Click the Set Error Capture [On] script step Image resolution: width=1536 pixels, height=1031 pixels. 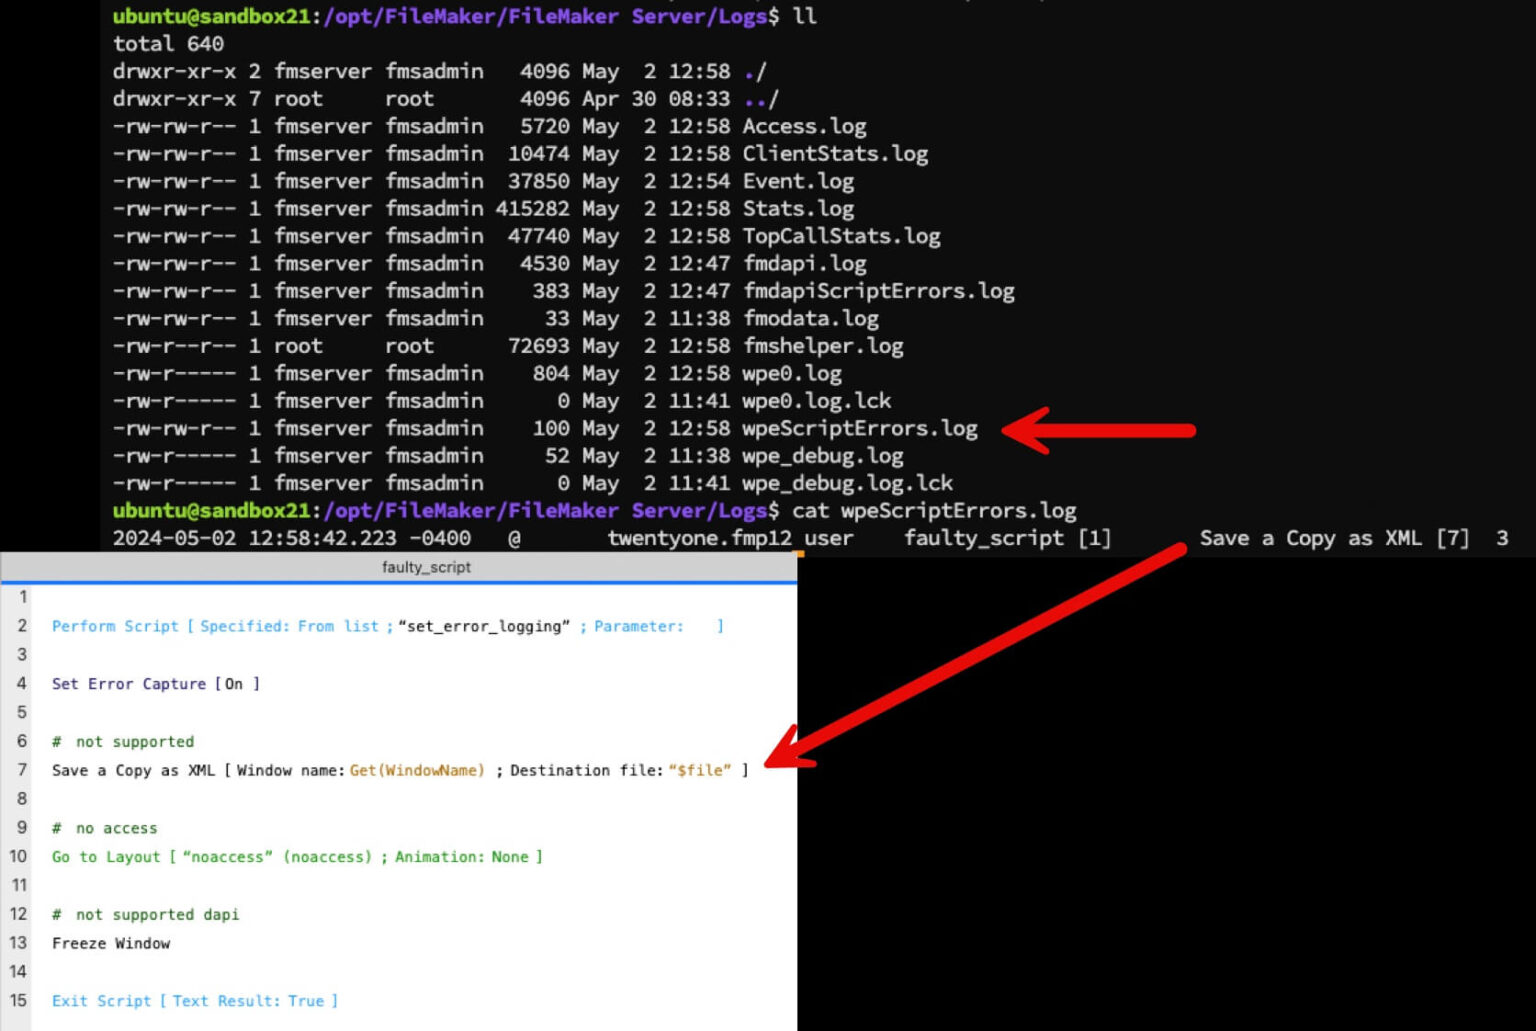pos(156,684)
